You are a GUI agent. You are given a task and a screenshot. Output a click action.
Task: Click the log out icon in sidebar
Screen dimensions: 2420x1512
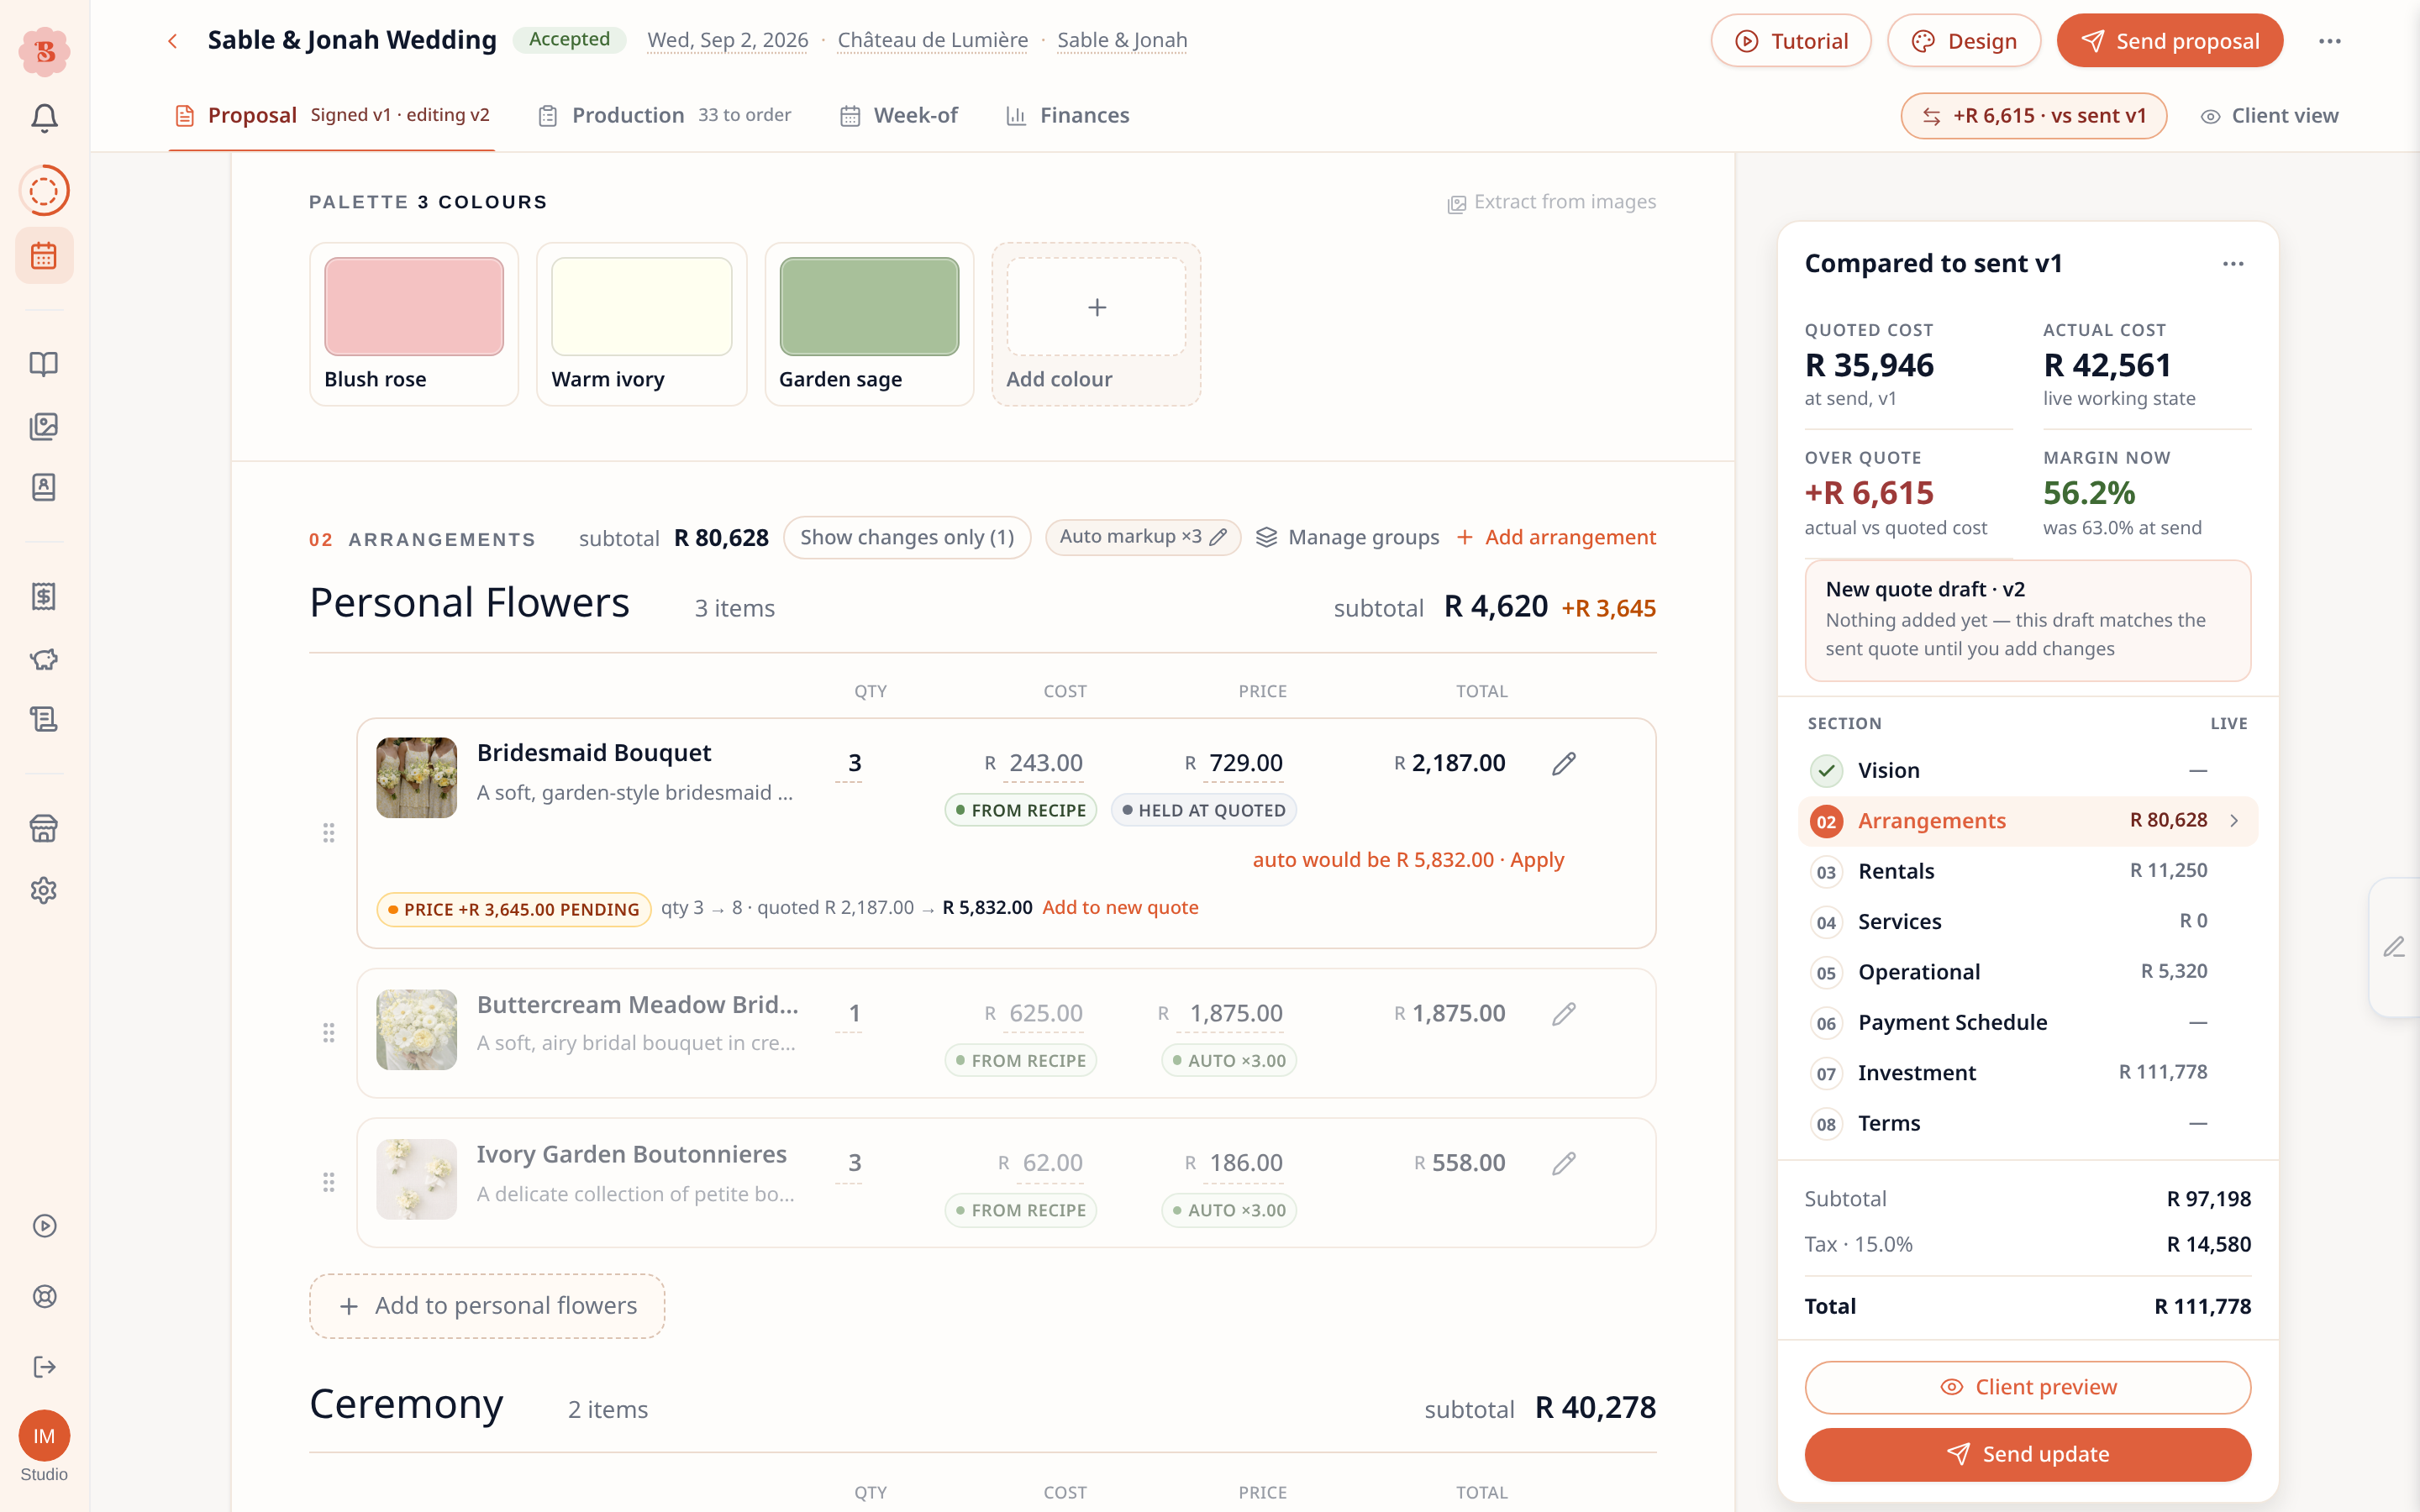point(44,1367)
